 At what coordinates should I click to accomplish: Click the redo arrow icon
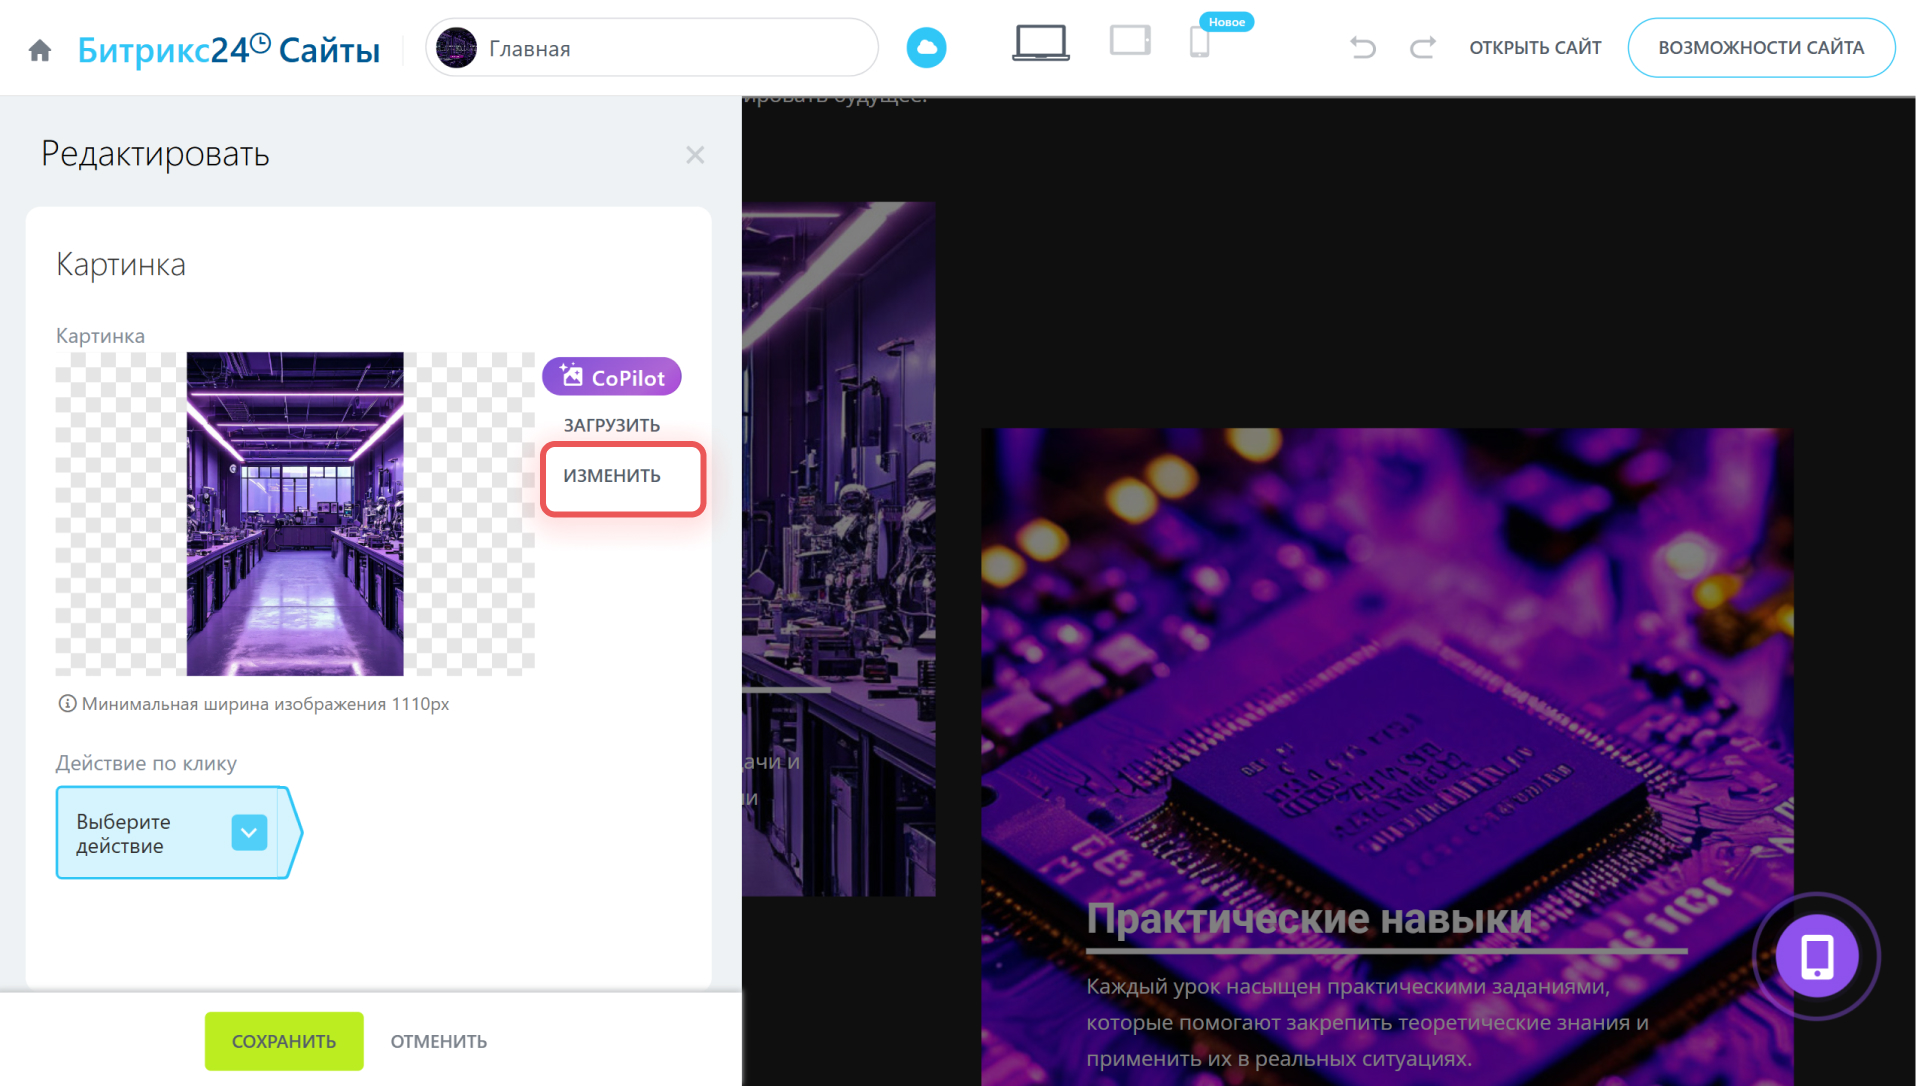[1422, 47]
